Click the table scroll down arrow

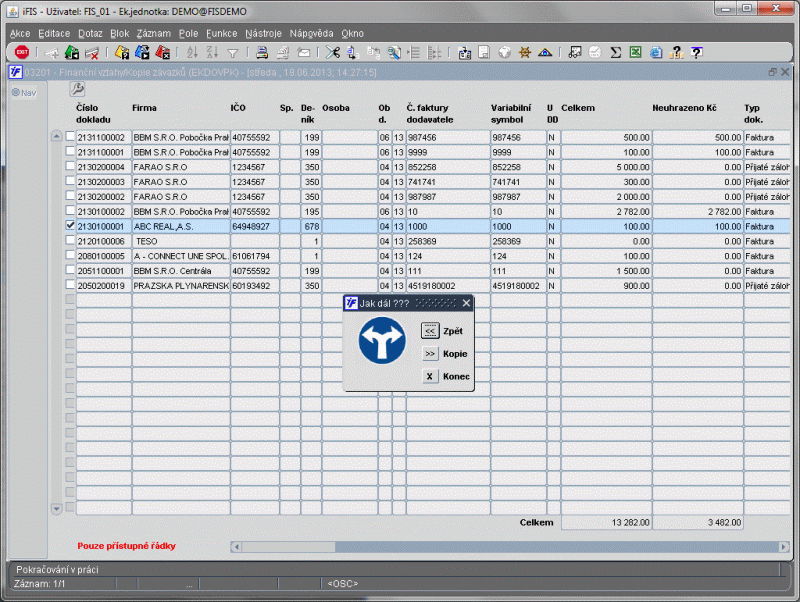tap(57, 508)
